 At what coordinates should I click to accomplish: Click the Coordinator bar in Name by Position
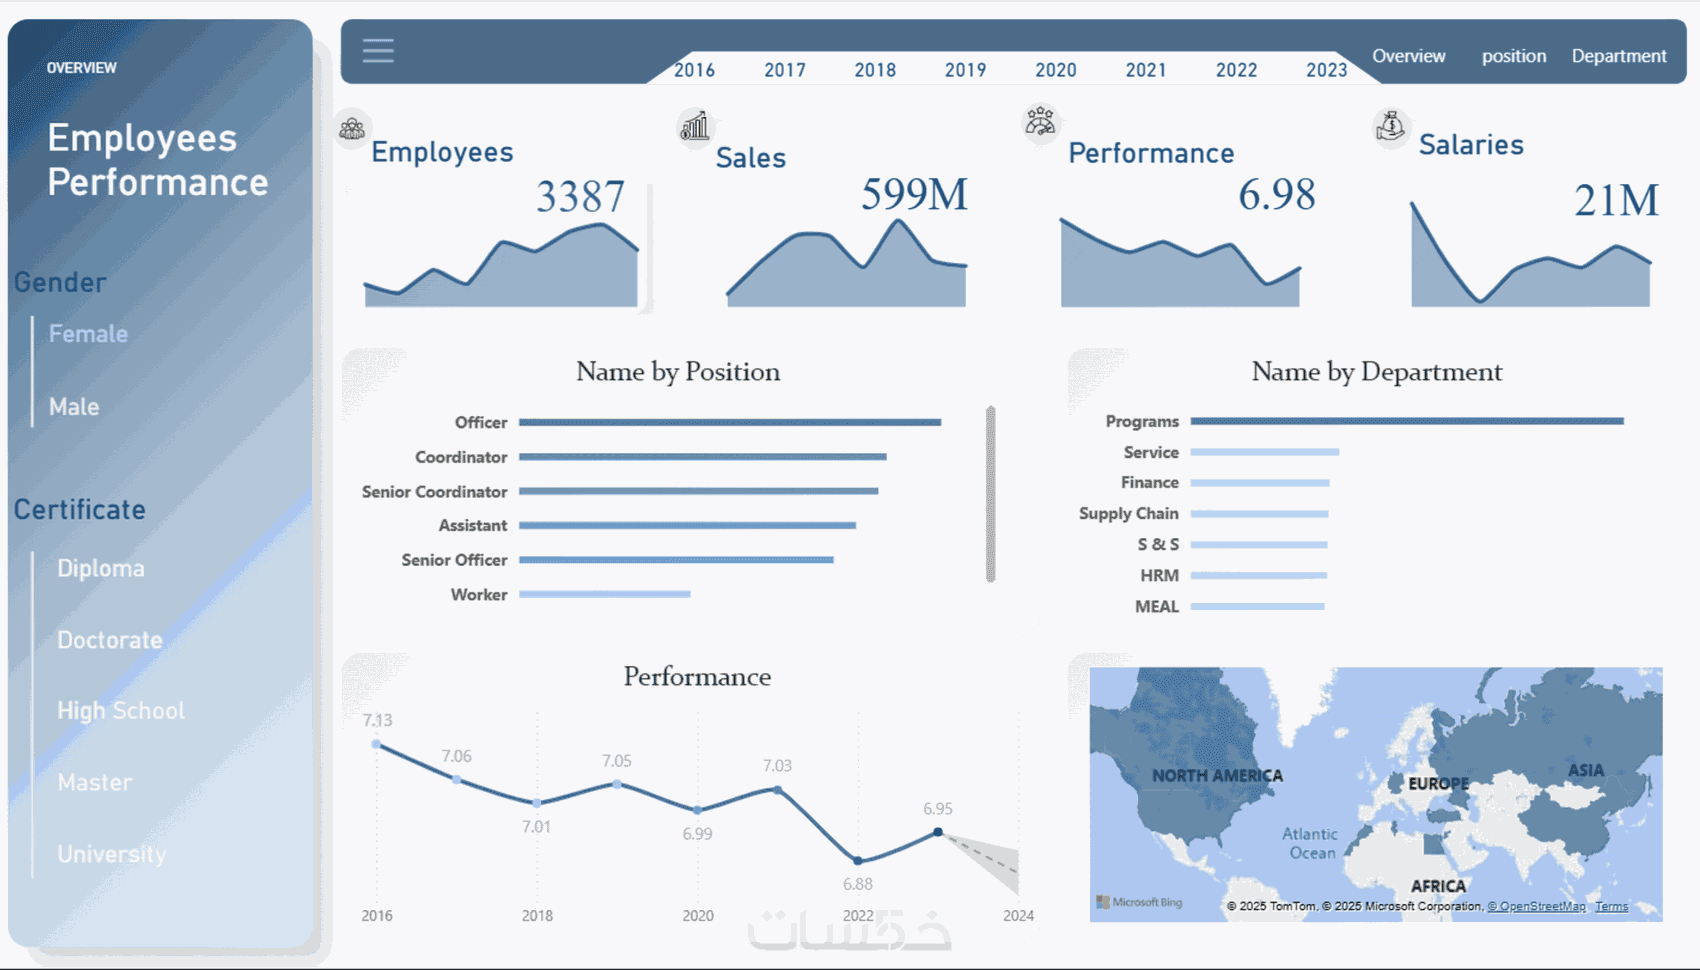tap(703, 457)
